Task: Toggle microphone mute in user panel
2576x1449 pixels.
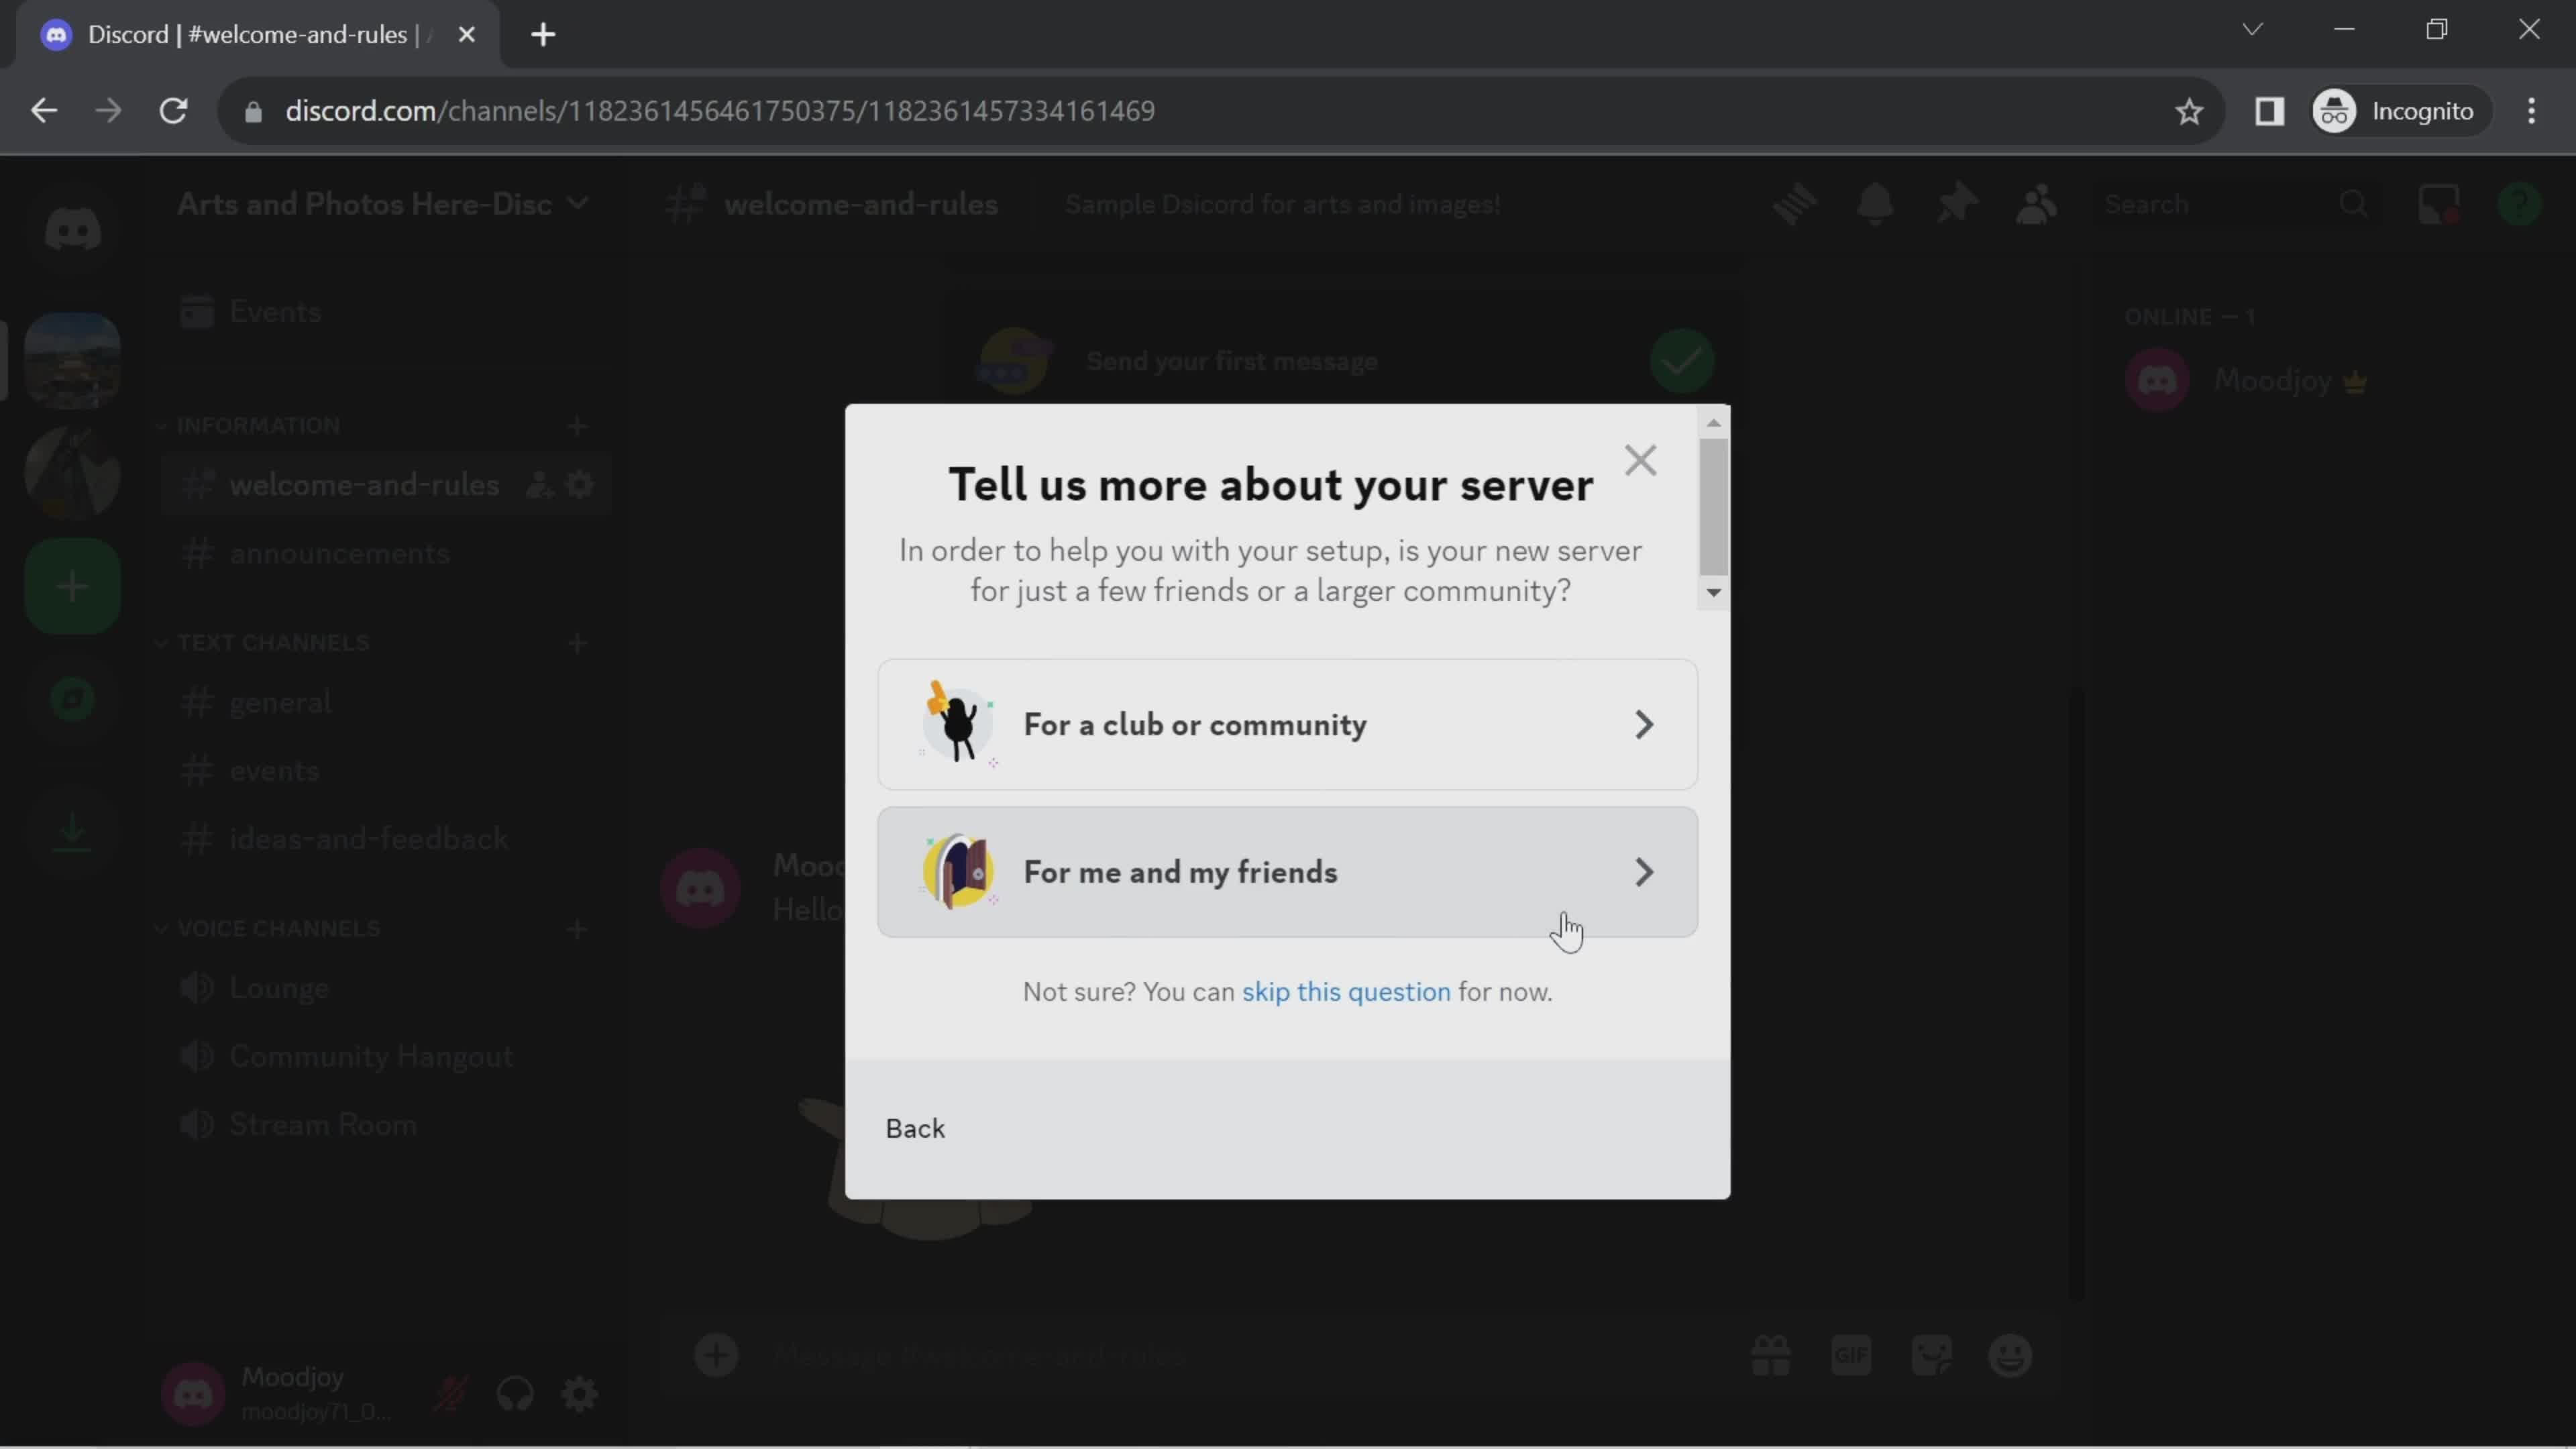Action: click(x=451, y=1394)
